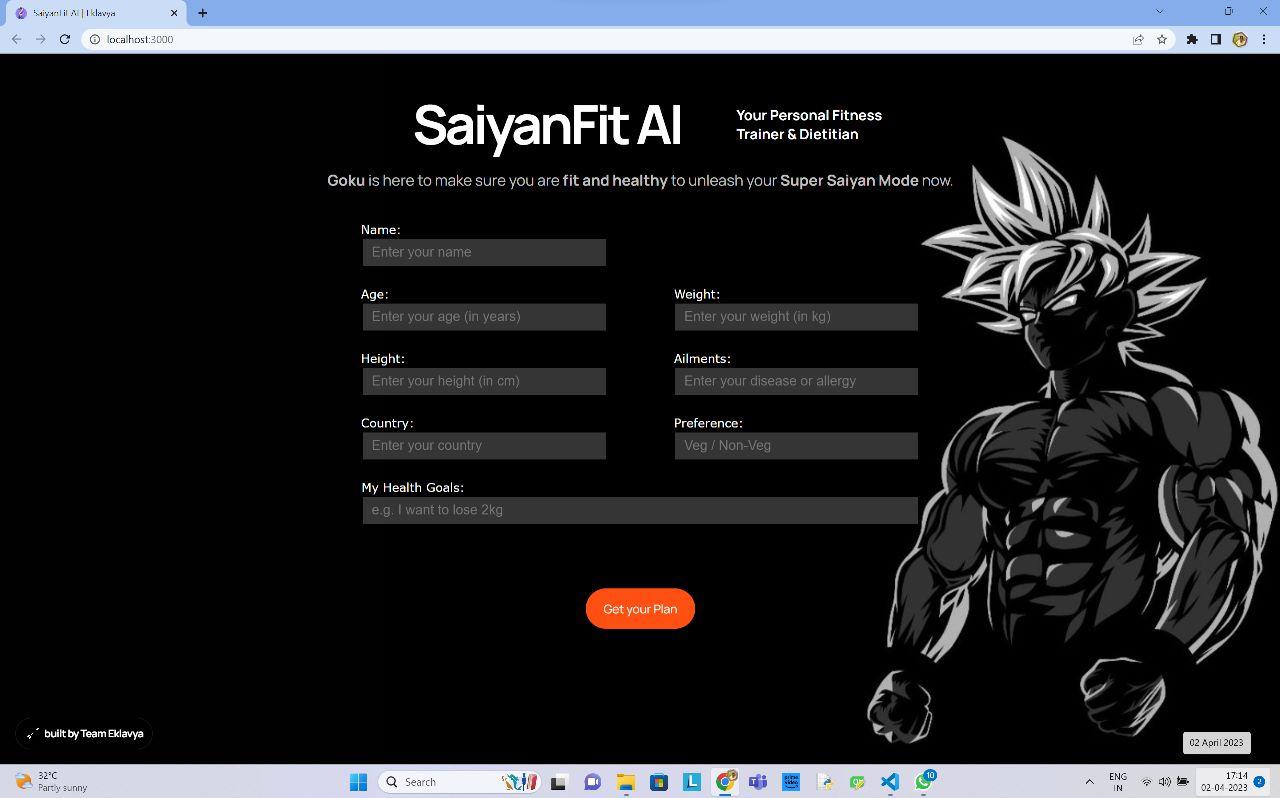This screenshot has width=1280, height=798.
Task: Open Microsoft Store from taskbar
Action: point(659,782)
